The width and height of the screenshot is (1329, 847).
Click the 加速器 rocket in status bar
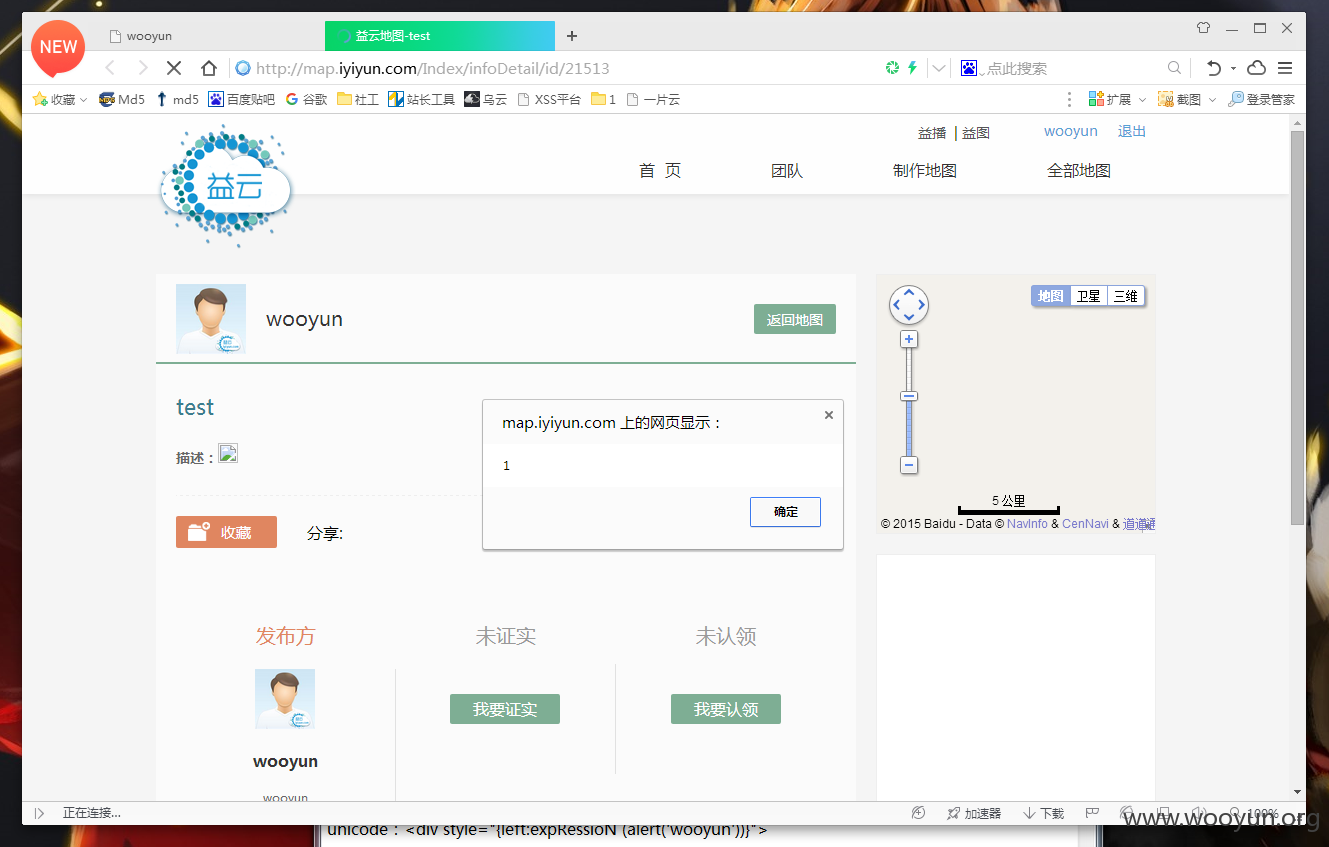(973, 813)
